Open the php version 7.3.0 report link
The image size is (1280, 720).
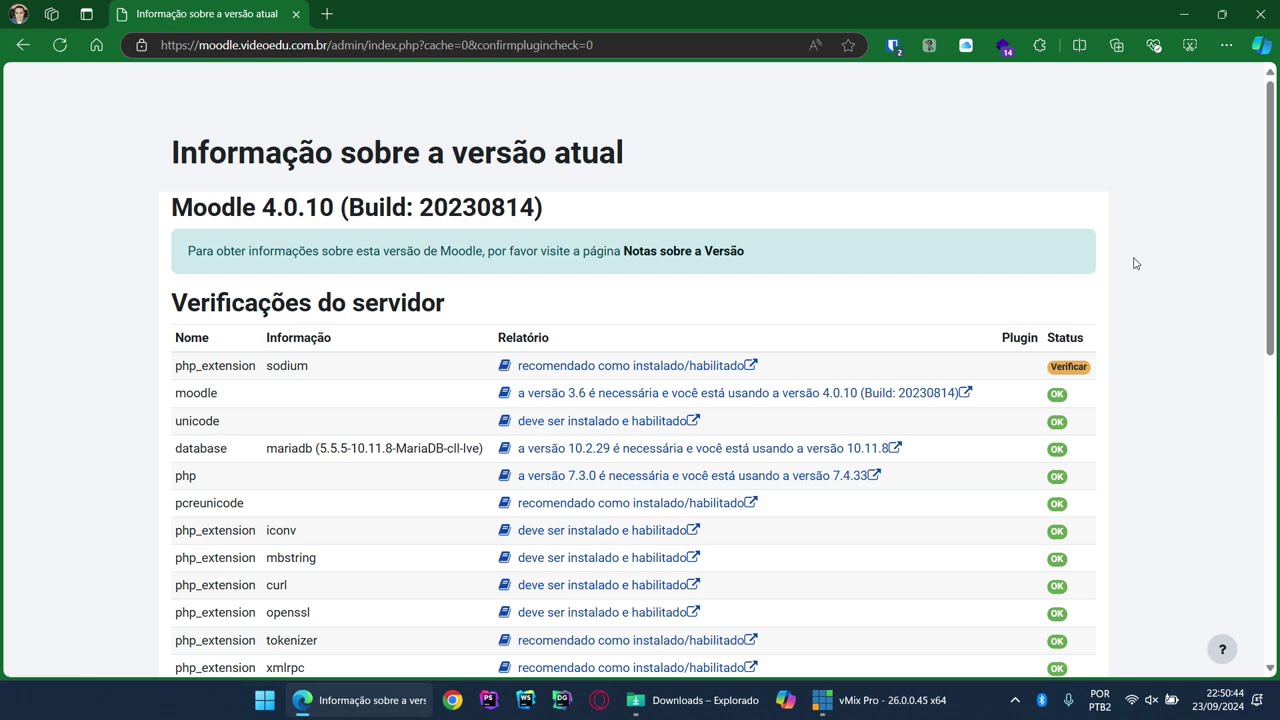[698, 476]
